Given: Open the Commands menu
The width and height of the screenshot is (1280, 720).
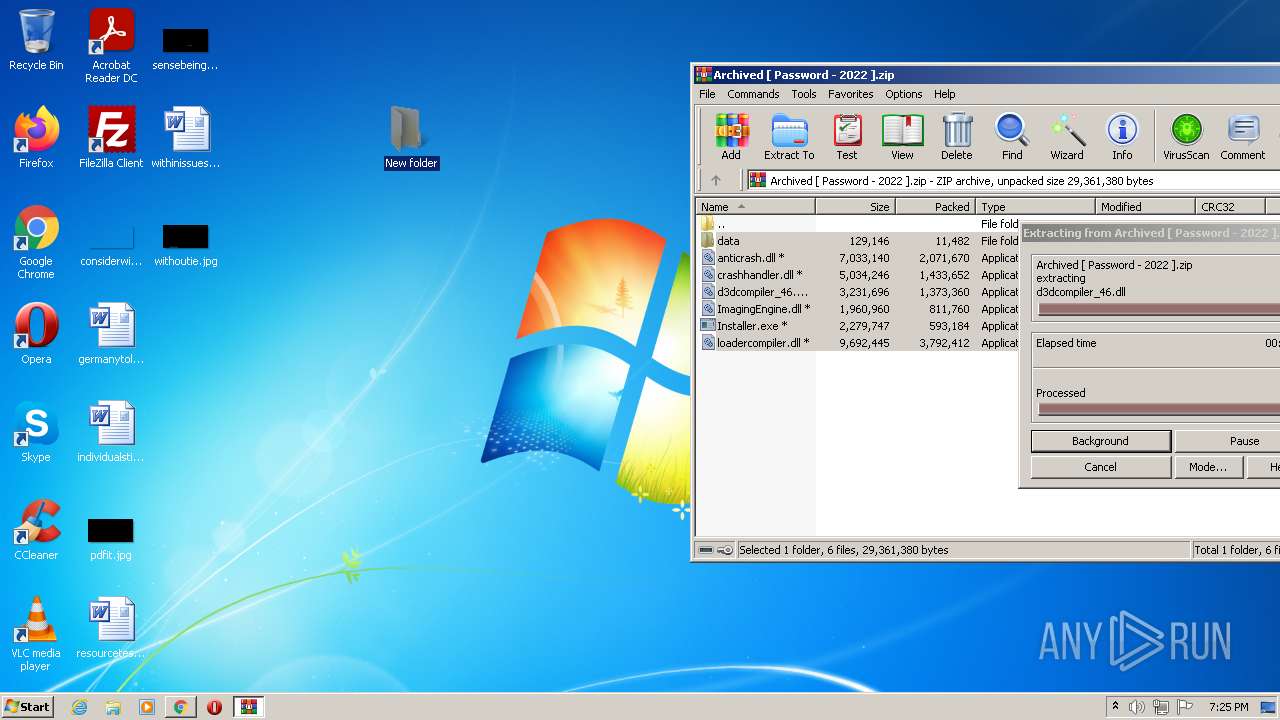Looking at the screenshot, I should 753,94.
